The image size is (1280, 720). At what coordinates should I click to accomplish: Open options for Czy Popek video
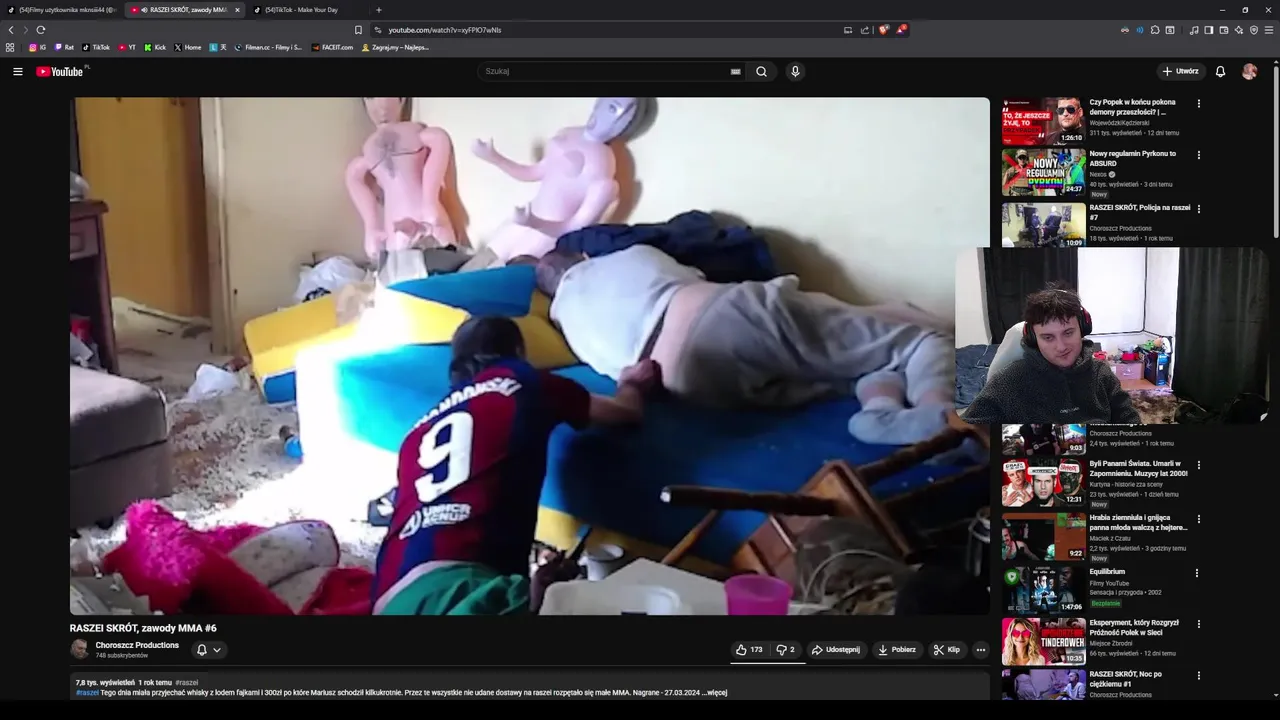tap(1198, 103)
